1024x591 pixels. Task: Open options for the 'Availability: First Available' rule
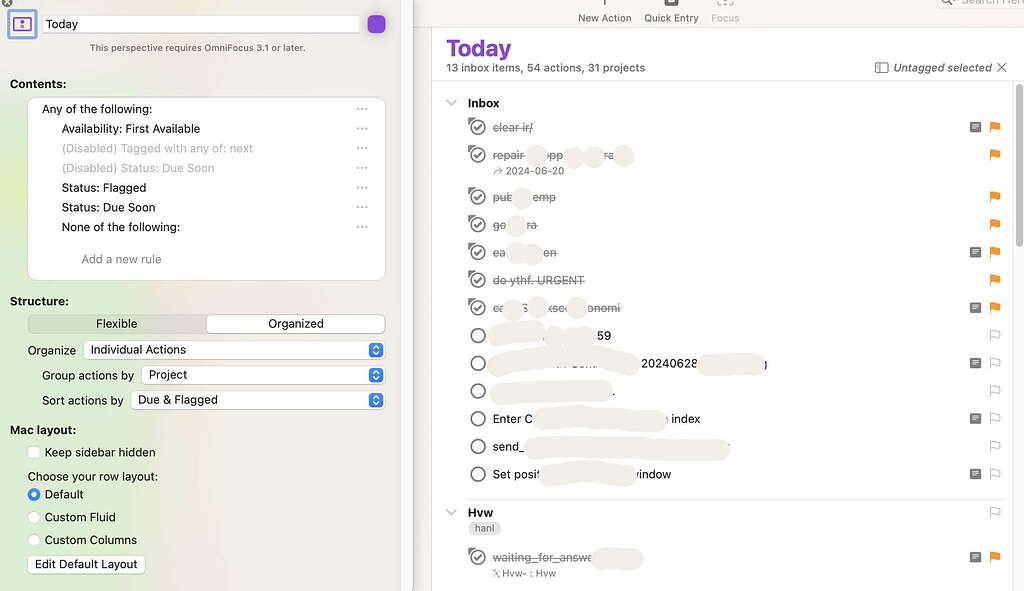(362, 128)
